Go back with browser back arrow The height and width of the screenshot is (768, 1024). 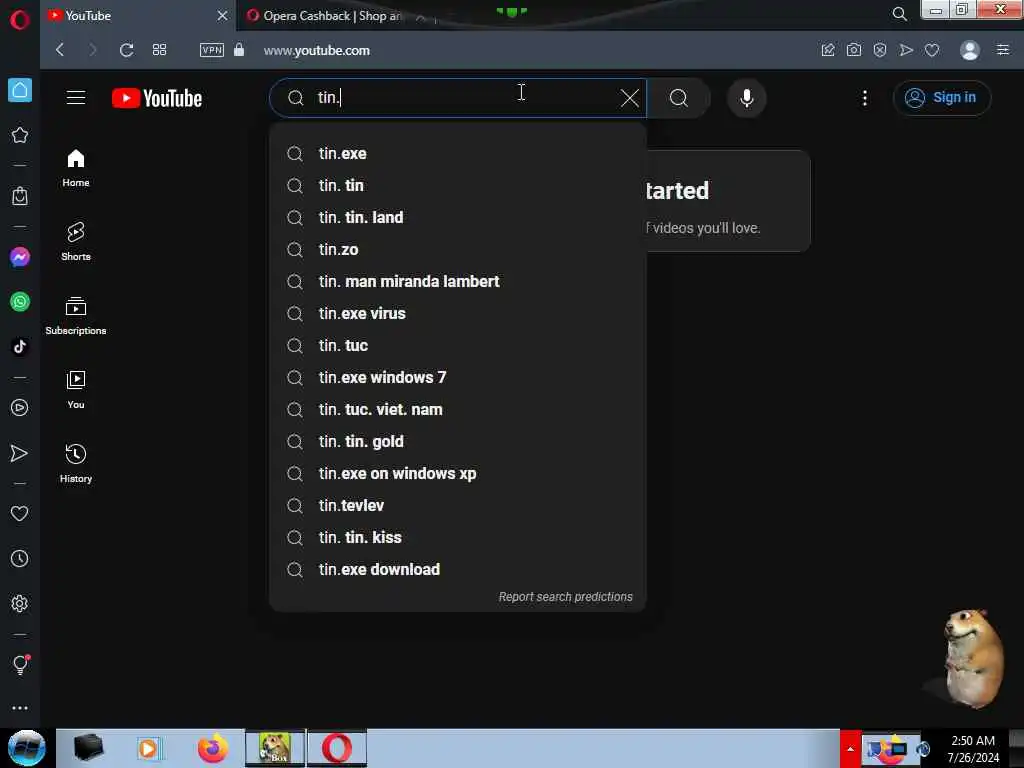pos(60,50)
